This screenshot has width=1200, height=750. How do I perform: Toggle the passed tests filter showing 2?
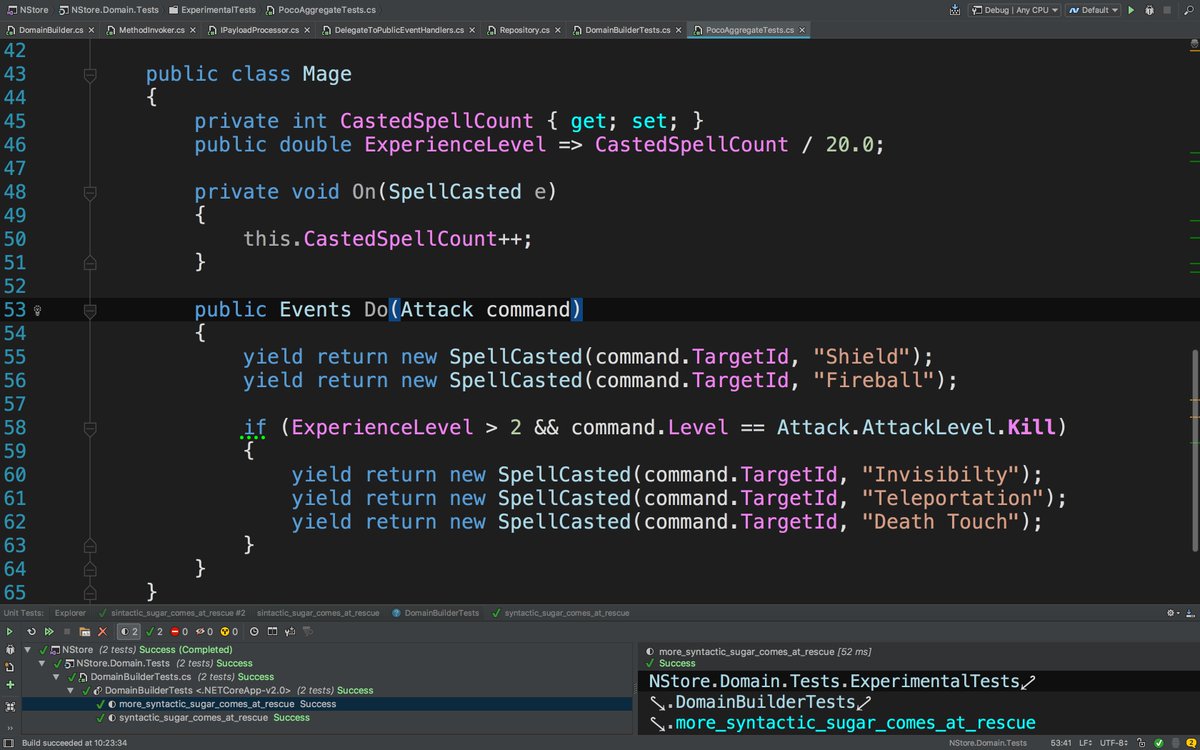[x=155, y=632]
